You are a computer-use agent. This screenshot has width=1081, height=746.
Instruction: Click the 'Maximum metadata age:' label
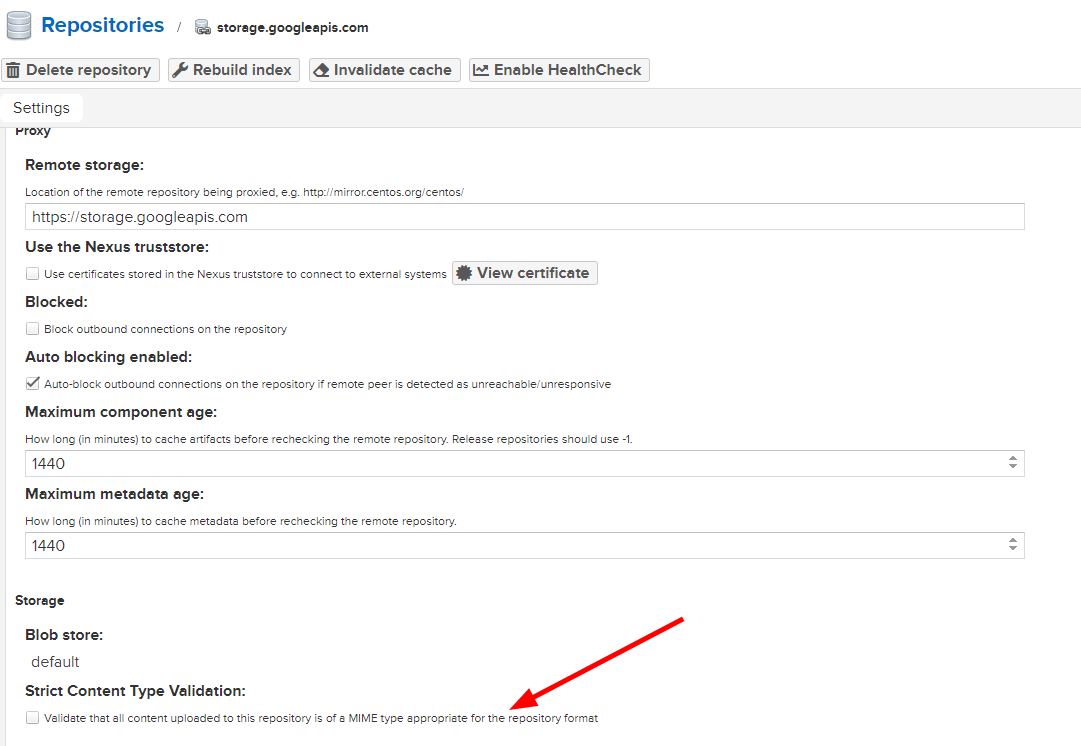coord(114,494)
